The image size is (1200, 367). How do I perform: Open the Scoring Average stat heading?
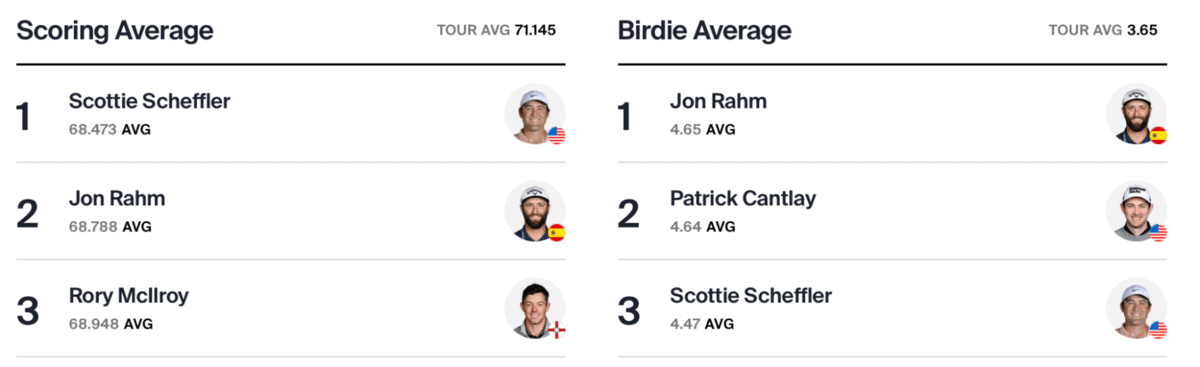point(115,31)
